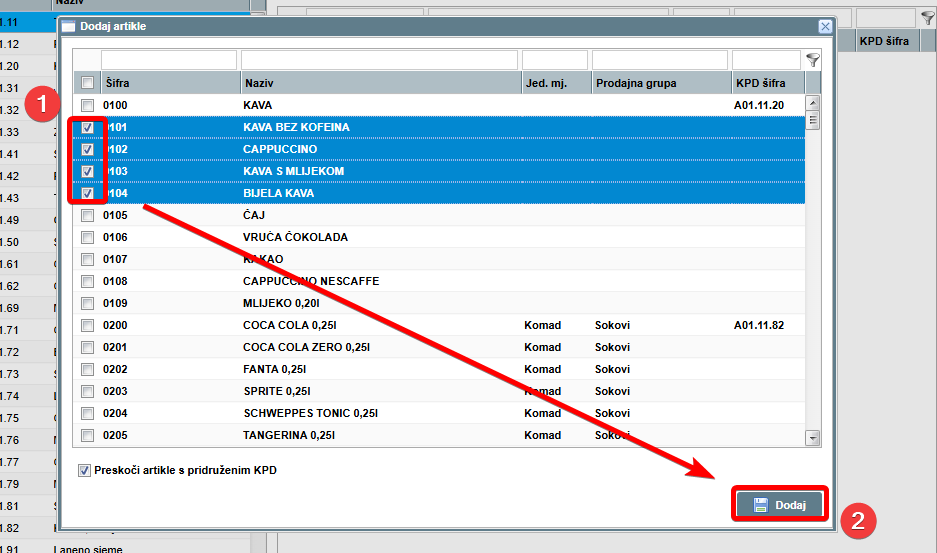This screenshot has height=553, width=937.
Task: Disable Preskoči artikle s pridruženim KPD
Action: [84, 470]
